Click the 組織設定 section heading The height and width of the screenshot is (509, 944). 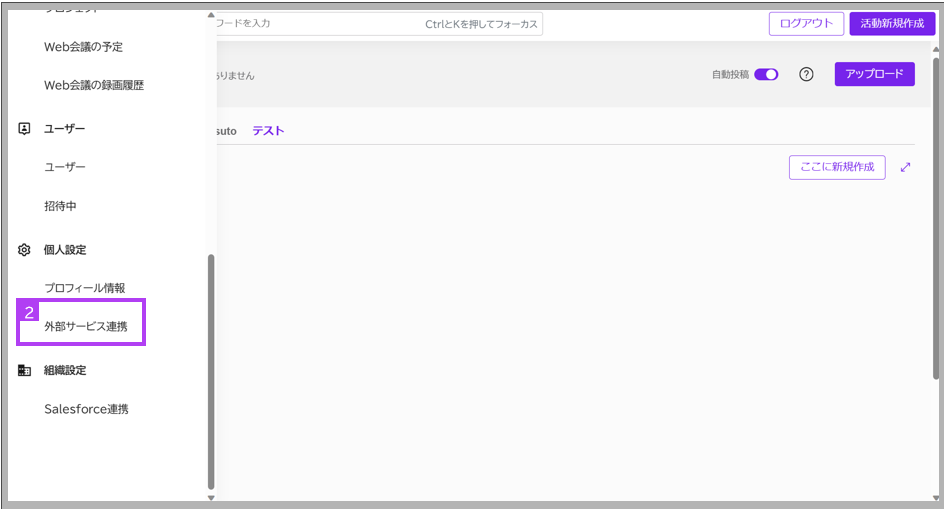[x=65, y=370]
